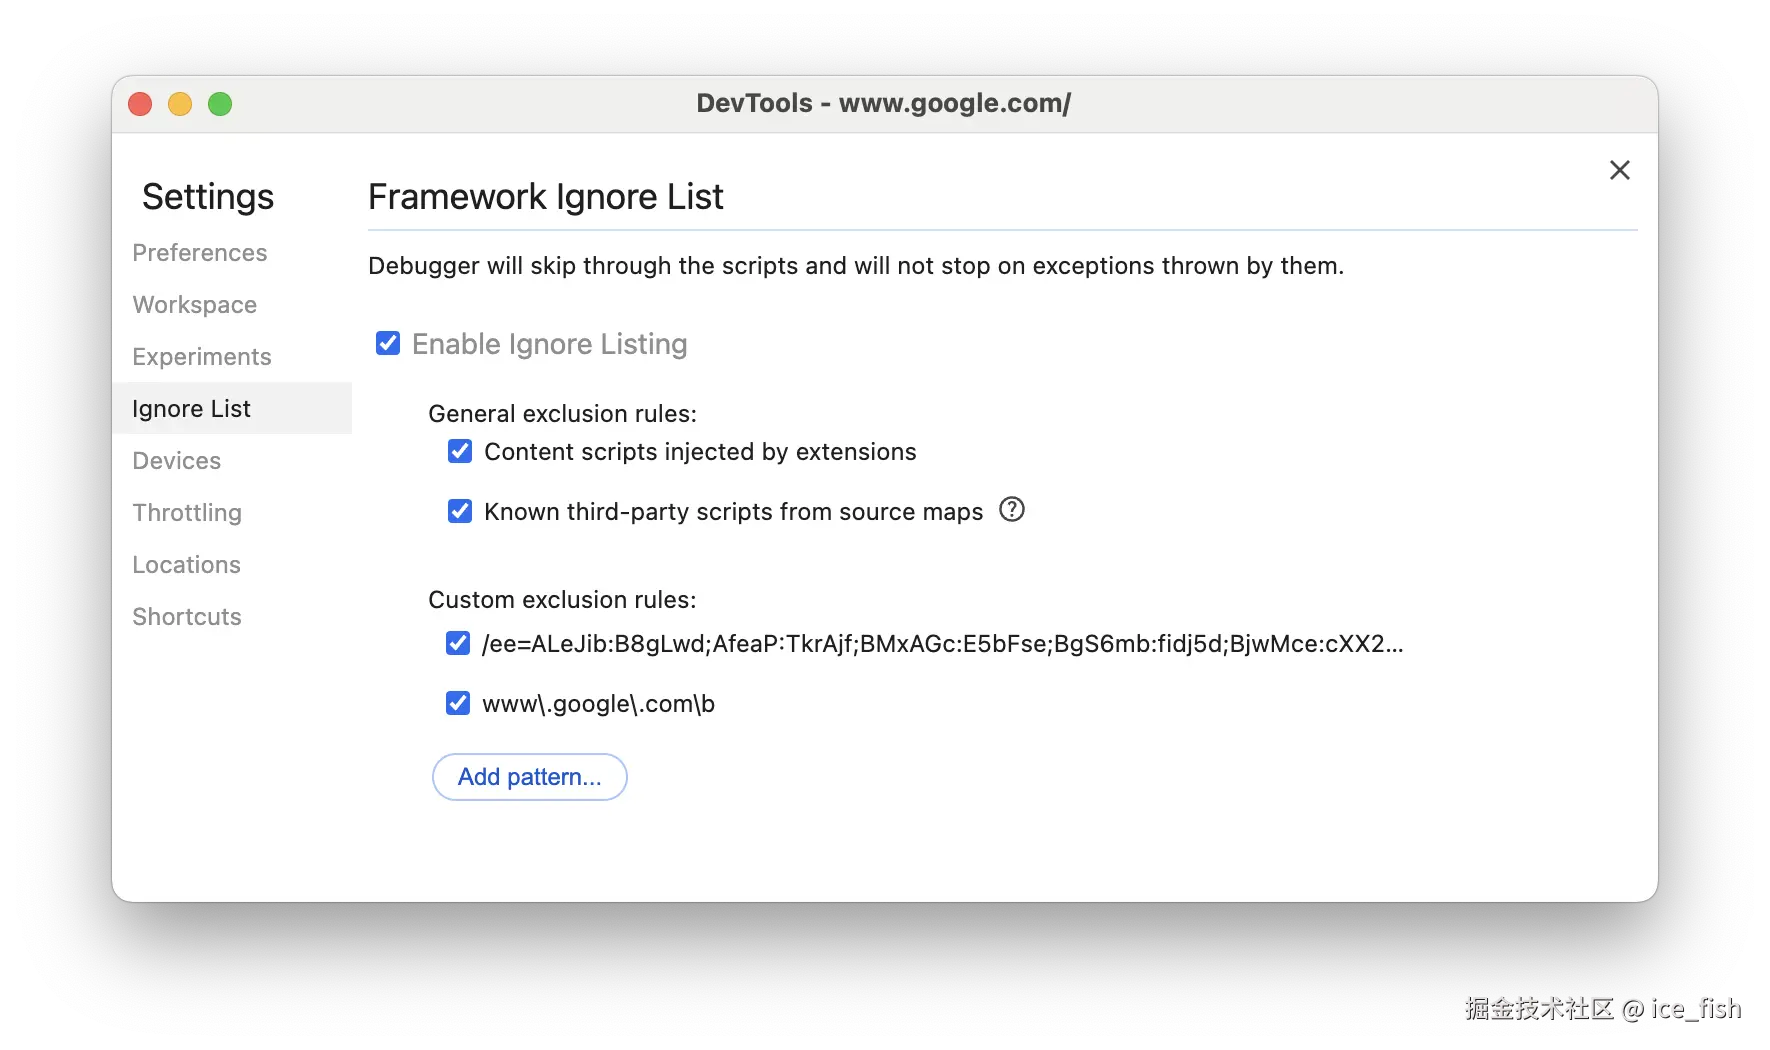Click the red close window button
The height and width of the screenshot is (1050, 1770).
(140, 104)
